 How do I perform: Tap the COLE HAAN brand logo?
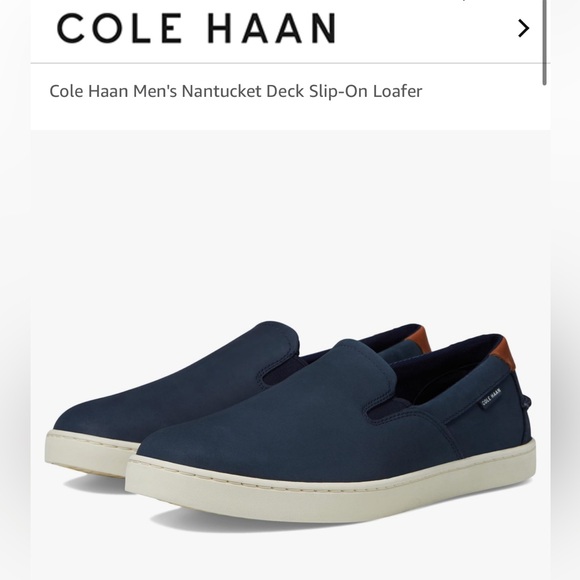[197, 28]
